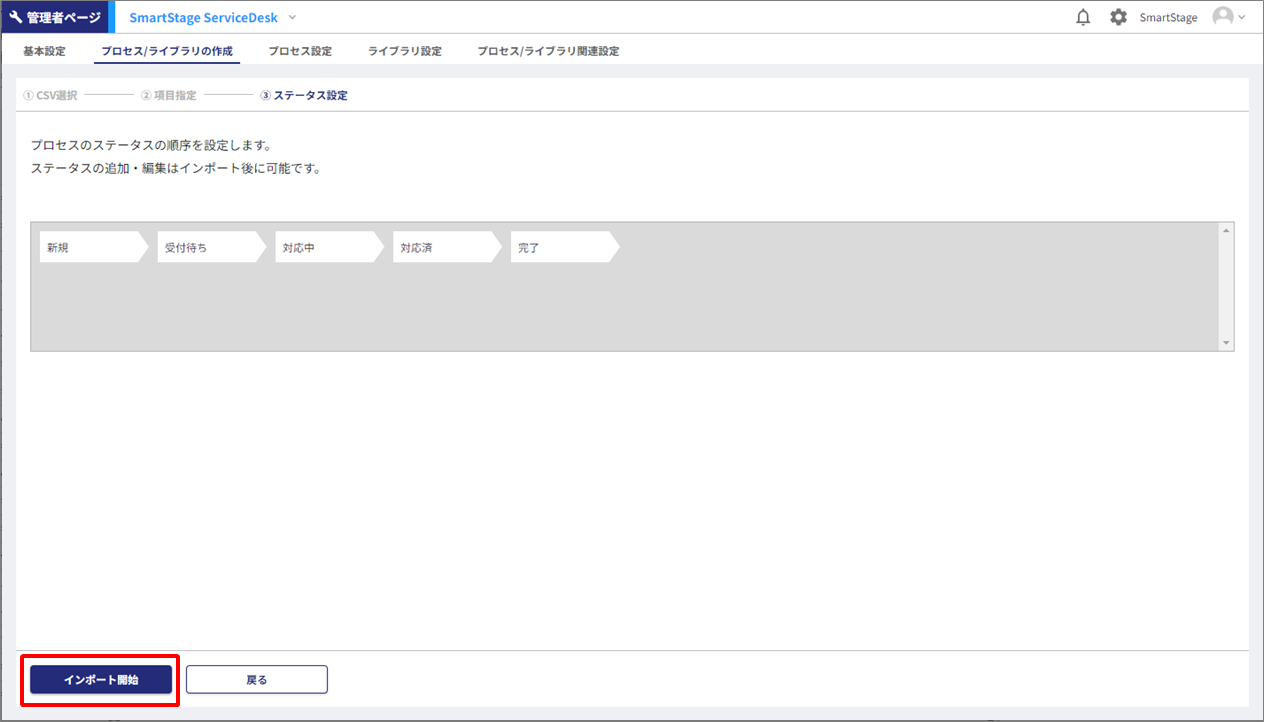Open the プロセス設定 tab

click(300, 51)
